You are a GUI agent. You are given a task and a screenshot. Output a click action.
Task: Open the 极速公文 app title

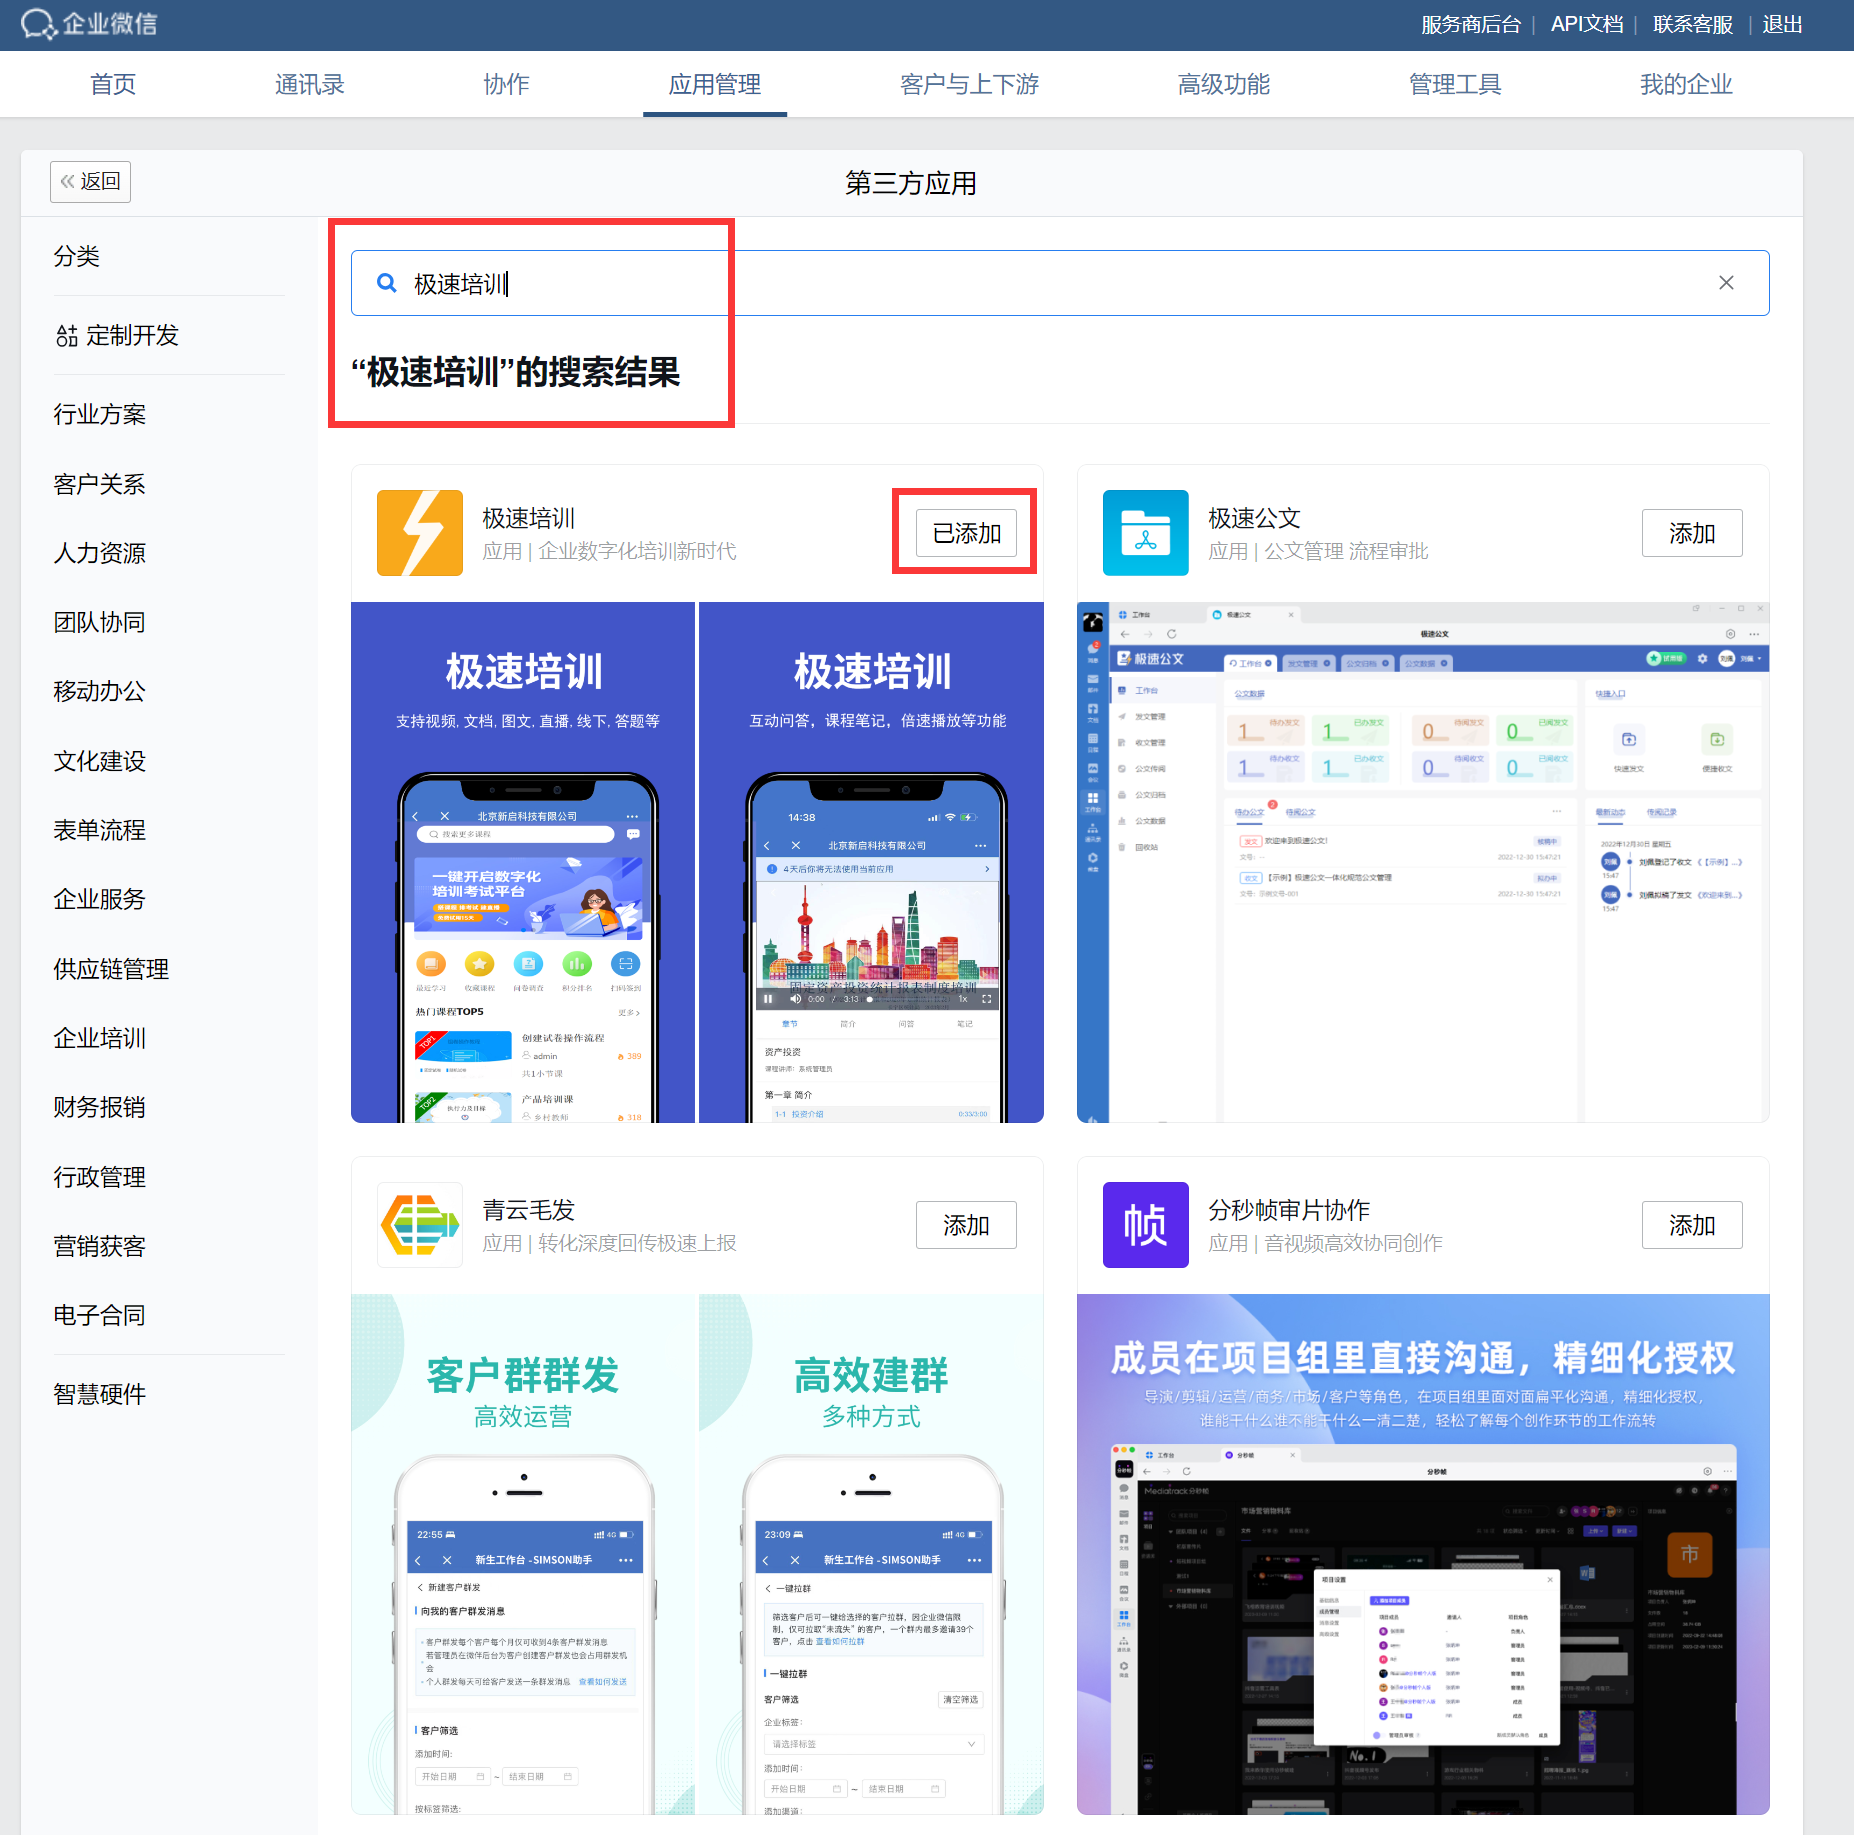1255,518
